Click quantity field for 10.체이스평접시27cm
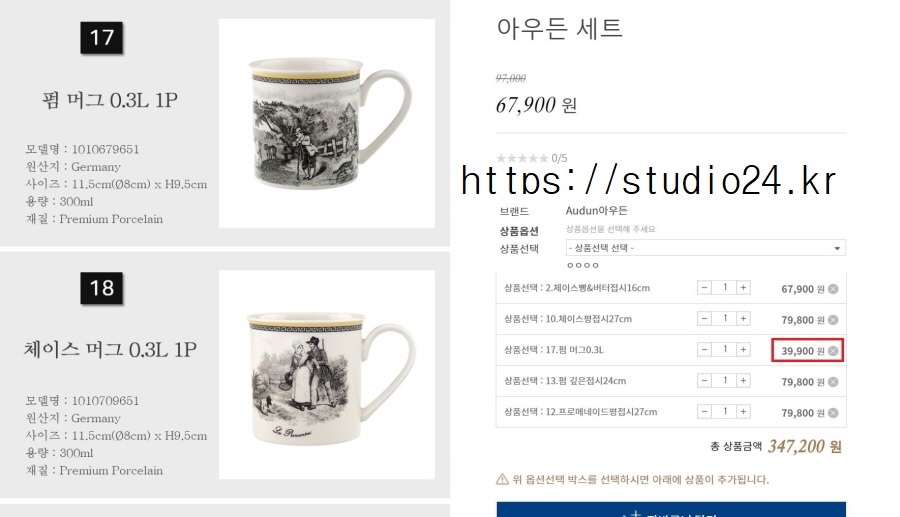Screen dimensions: 900x517 (724, 318)
